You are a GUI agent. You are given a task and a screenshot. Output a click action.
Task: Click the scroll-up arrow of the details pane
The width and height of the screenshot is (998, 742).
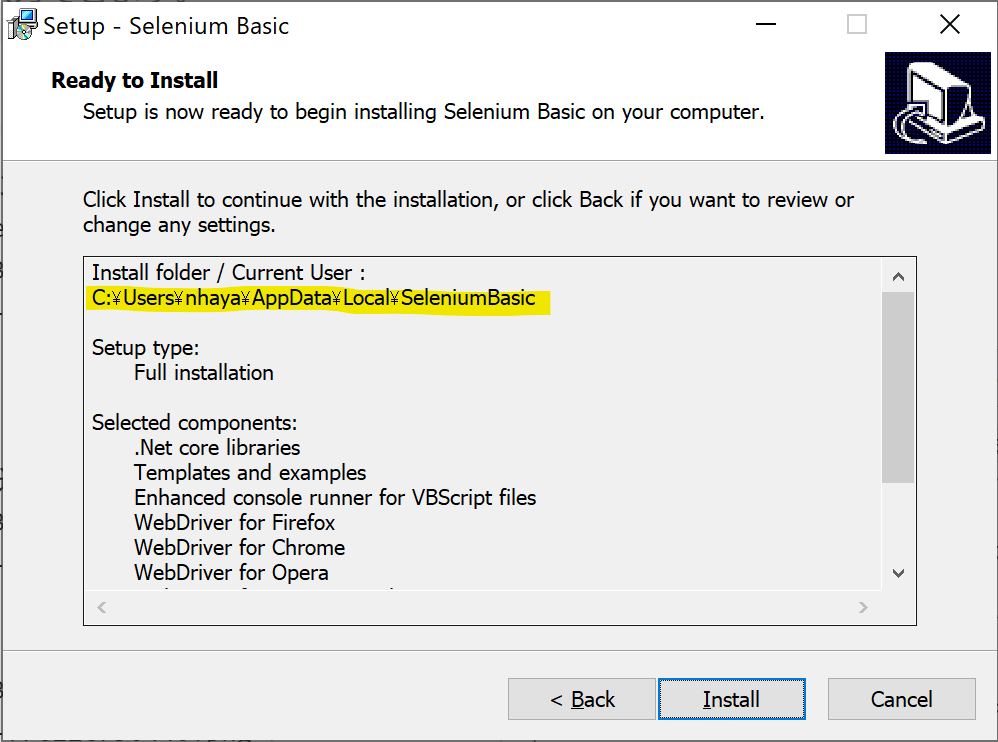[x=898, y=273]
